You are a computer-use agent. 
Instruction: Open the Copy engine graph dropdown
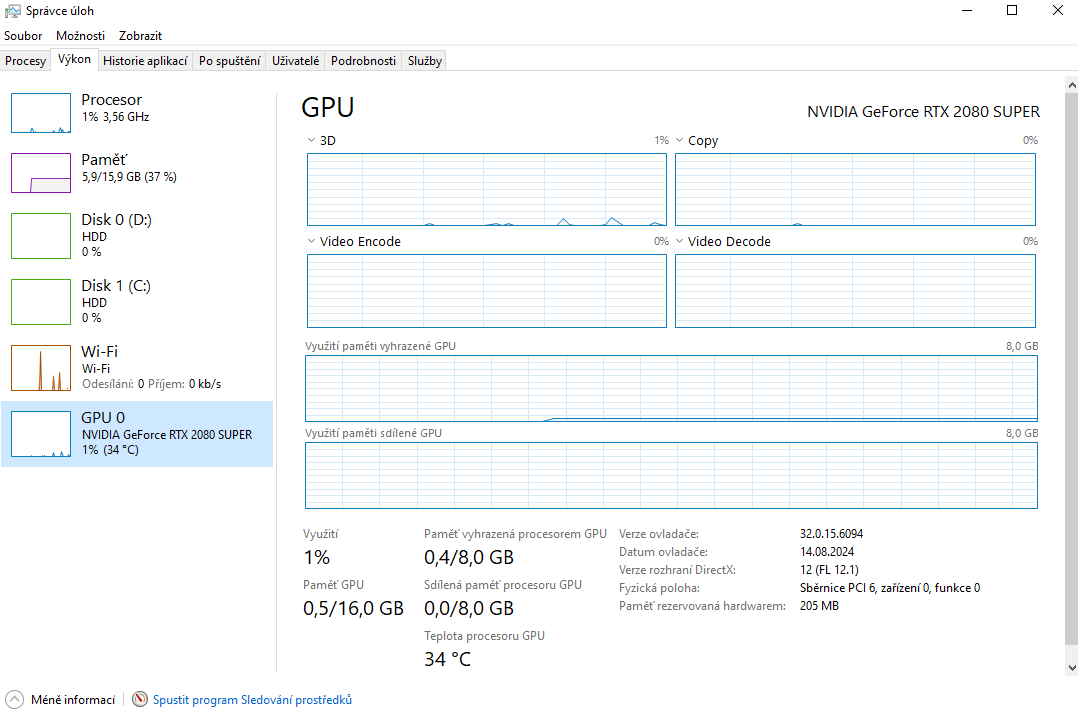point(680,141)
